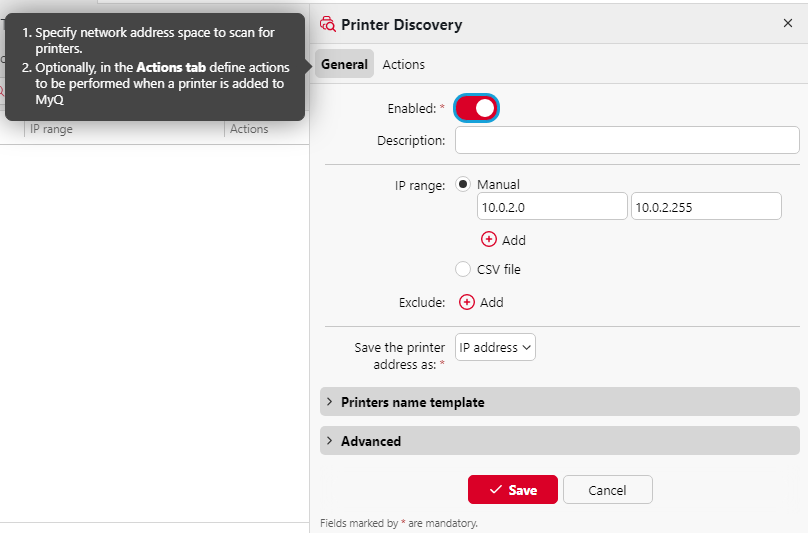Viewport: 808px width, 533px height.
Task: Click the checkmark icon on Save
Action: point(495,490)
